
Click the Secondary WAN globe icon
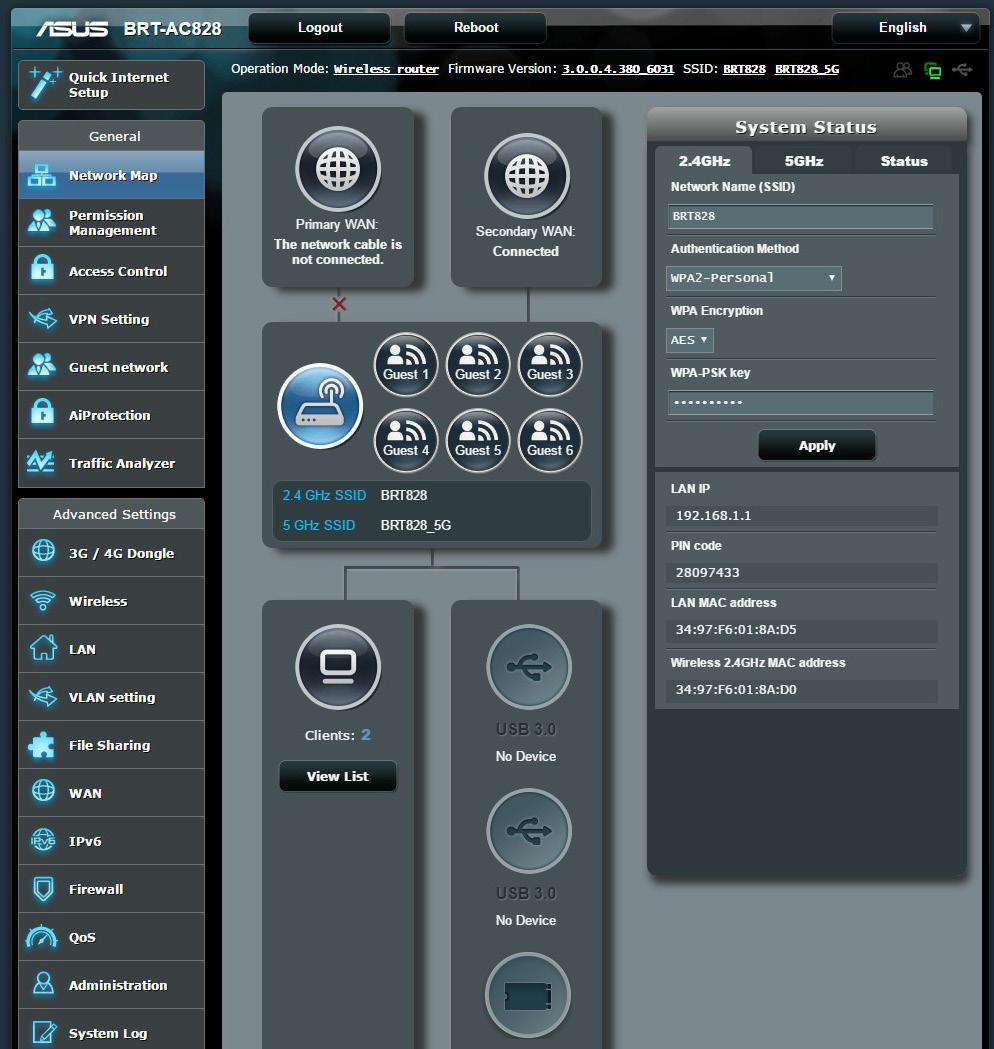pyautogui.click(x=527, y=176)
